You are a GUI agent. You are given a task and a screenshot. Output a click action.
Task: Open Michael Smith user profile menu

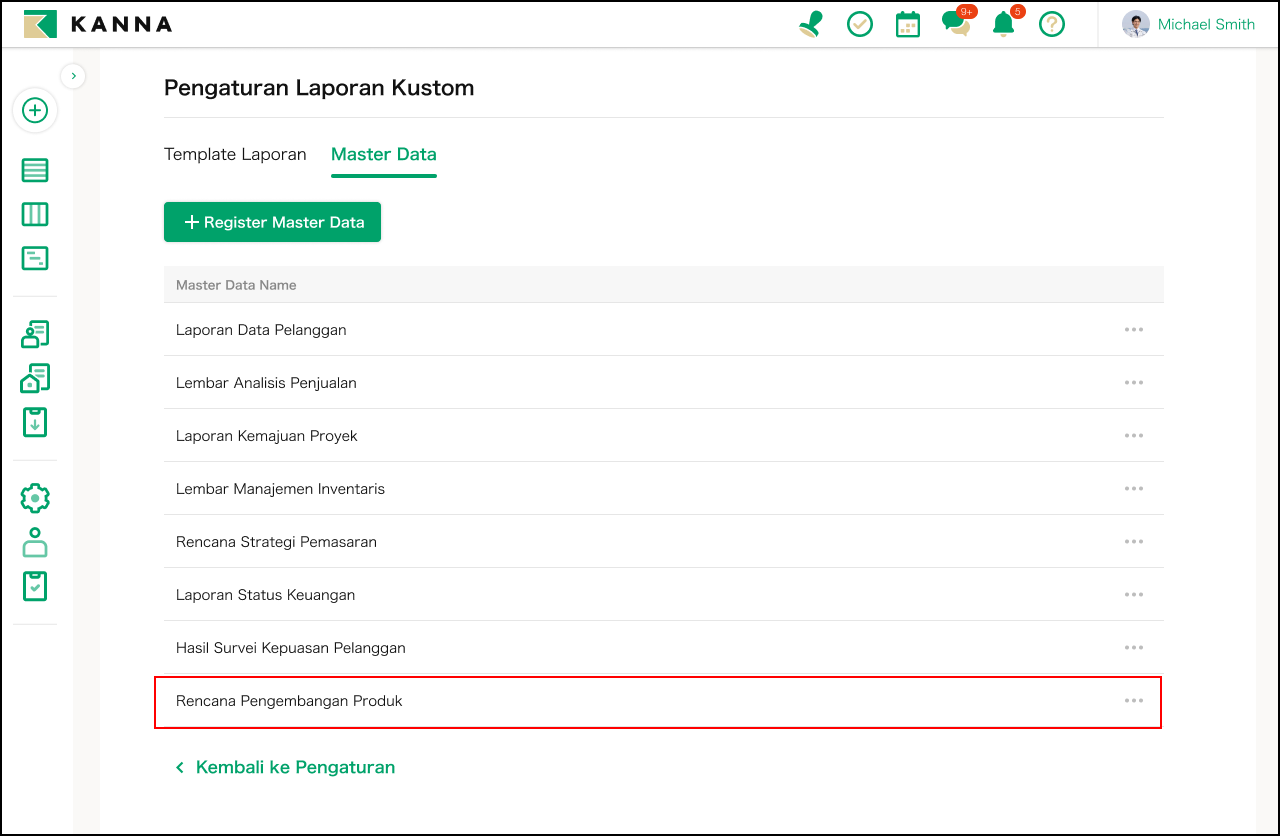pyautogui.click(x=1188, y=24)
